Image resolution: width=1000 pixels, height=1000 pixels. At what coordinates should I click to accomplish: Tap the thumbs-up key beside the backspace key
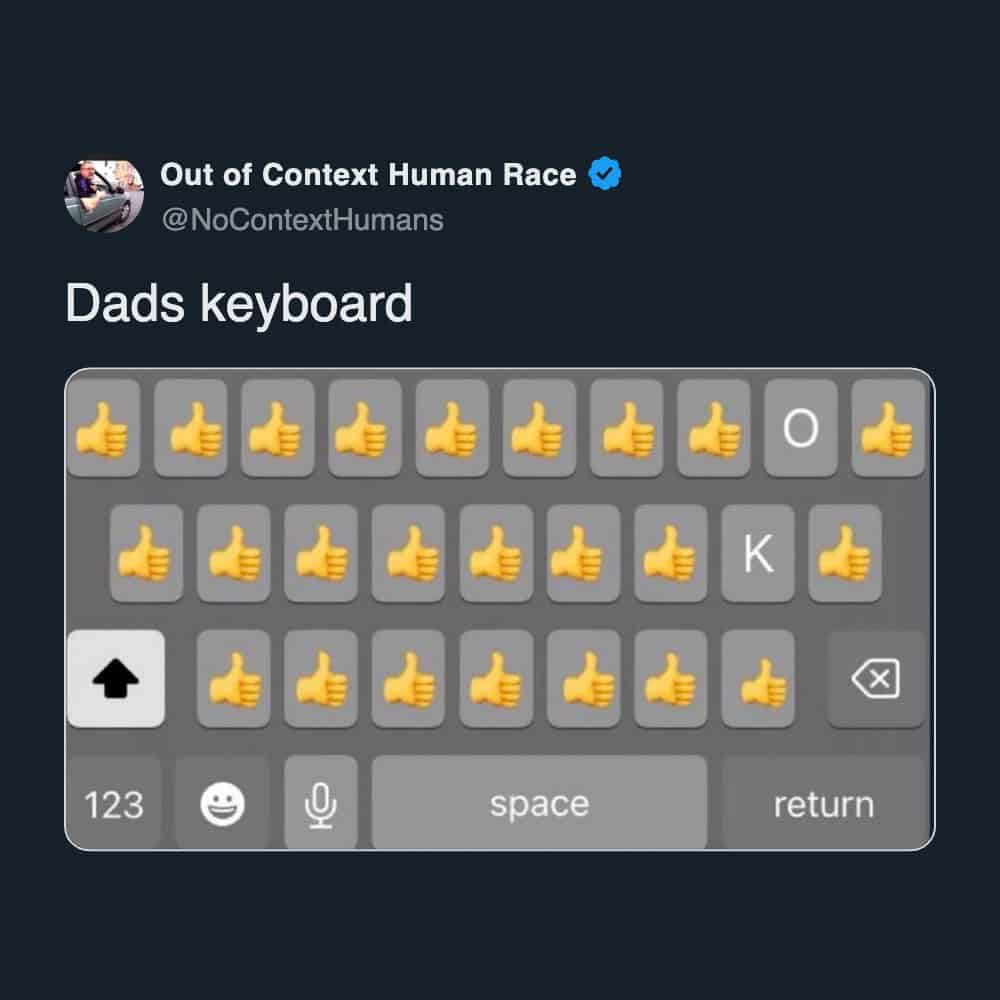point(758,679)
